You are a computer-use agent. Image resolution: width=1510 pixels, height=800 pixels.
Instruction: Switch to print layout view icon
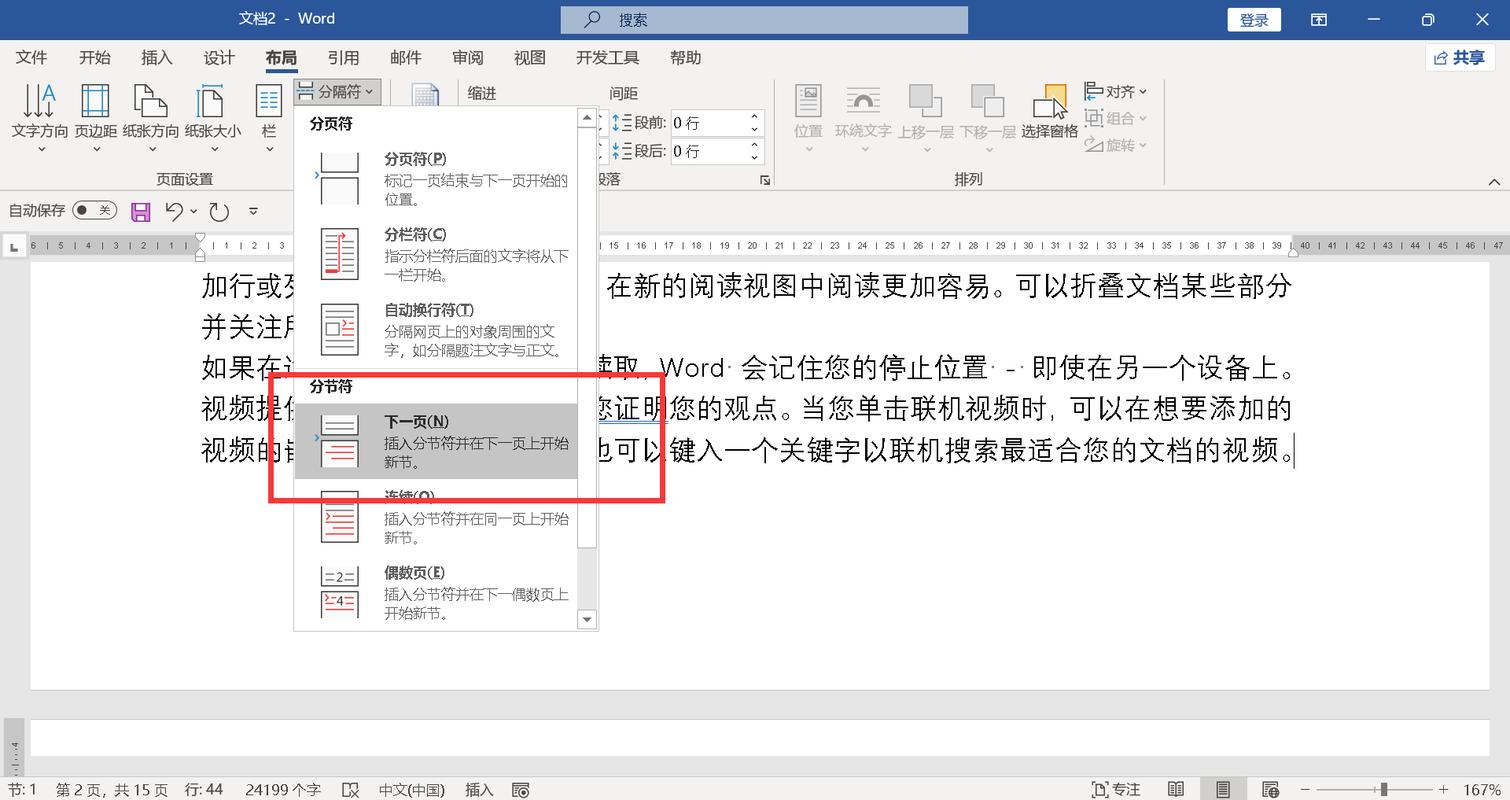pos(1223,790)
